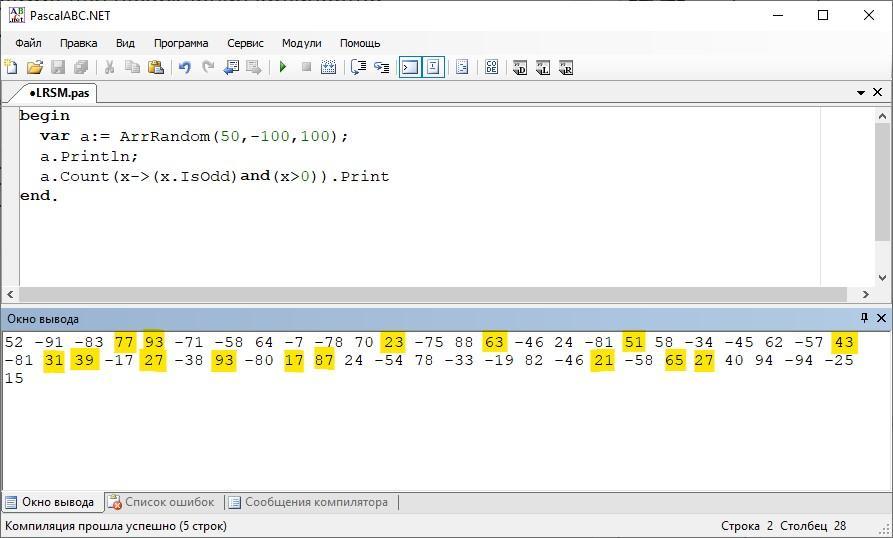Viewport: 893px width, 538px height.
Task: Switch to Сообщения компилятора tab
Action: 309,502
